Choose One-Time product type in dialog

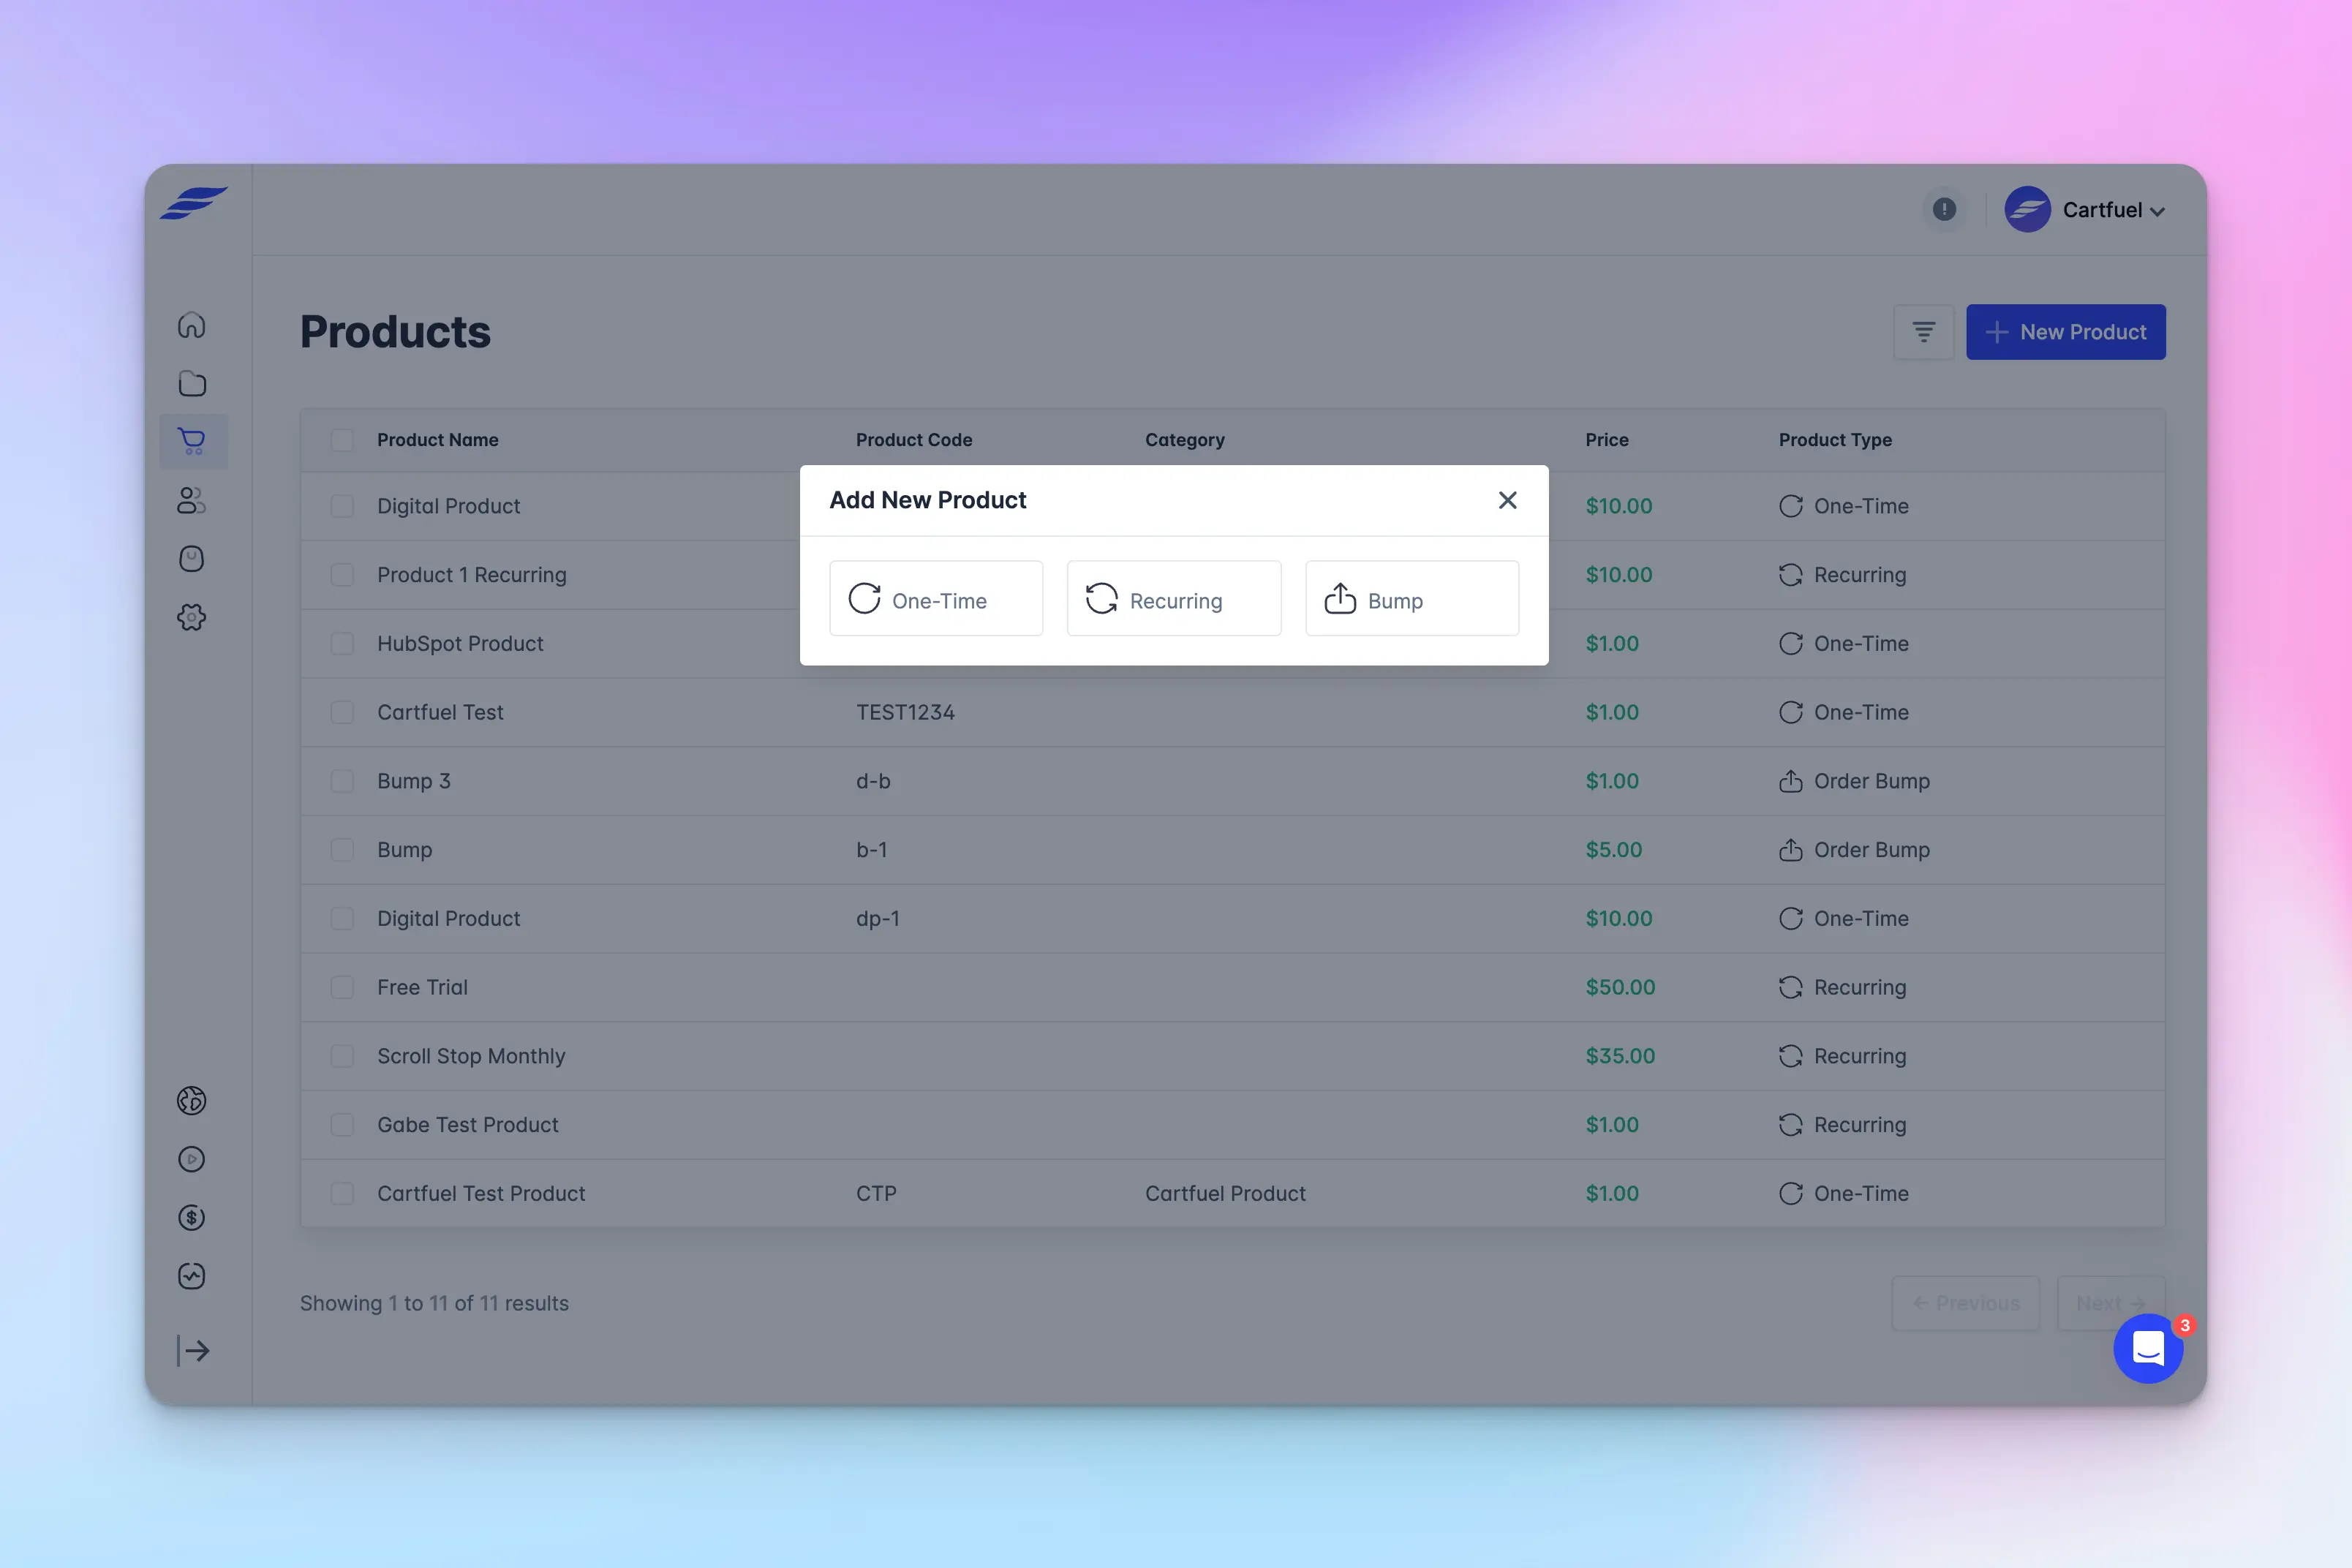936,599
